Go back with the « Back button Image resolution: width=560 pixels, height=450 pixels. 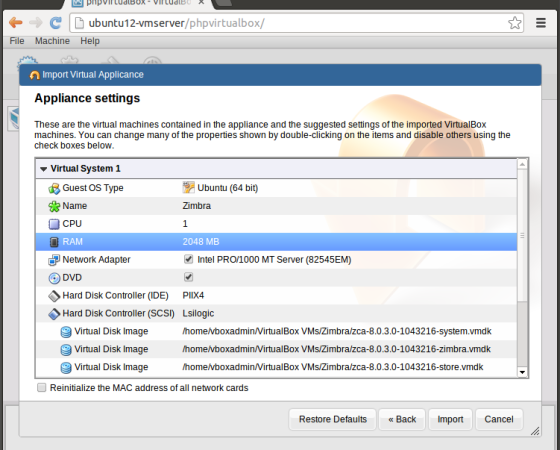coord(402,419)
